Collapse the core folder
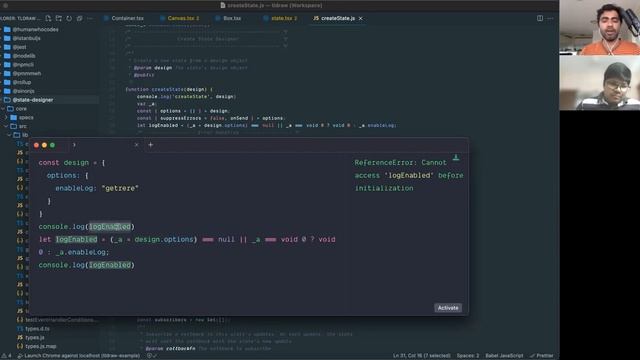Image resolution: width=640 pixels, height=360 pixels. [x=21, y=109]
